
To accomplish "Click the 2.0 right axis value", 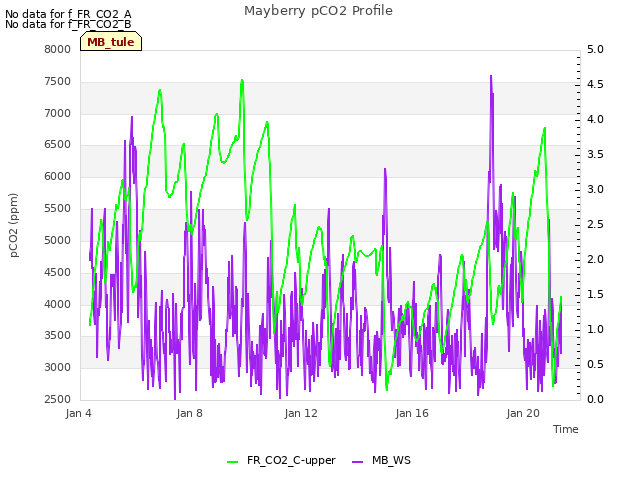I will [x=595, y=260].
